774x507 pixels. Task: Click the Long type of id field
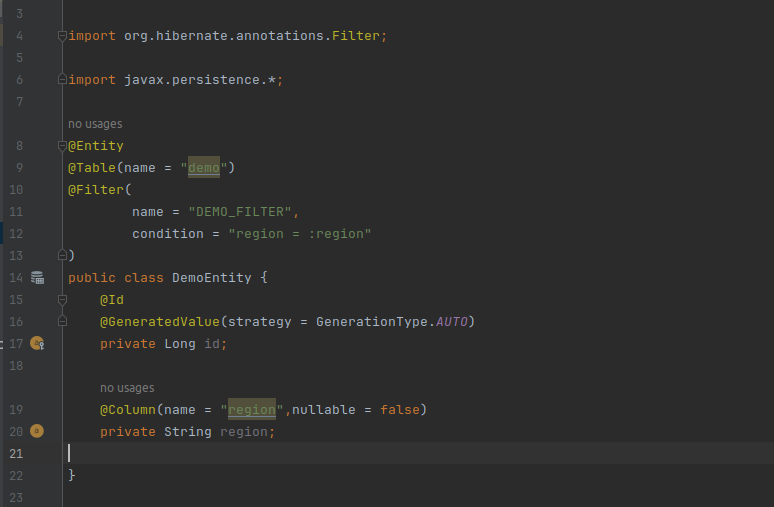(x=180, y=344)
